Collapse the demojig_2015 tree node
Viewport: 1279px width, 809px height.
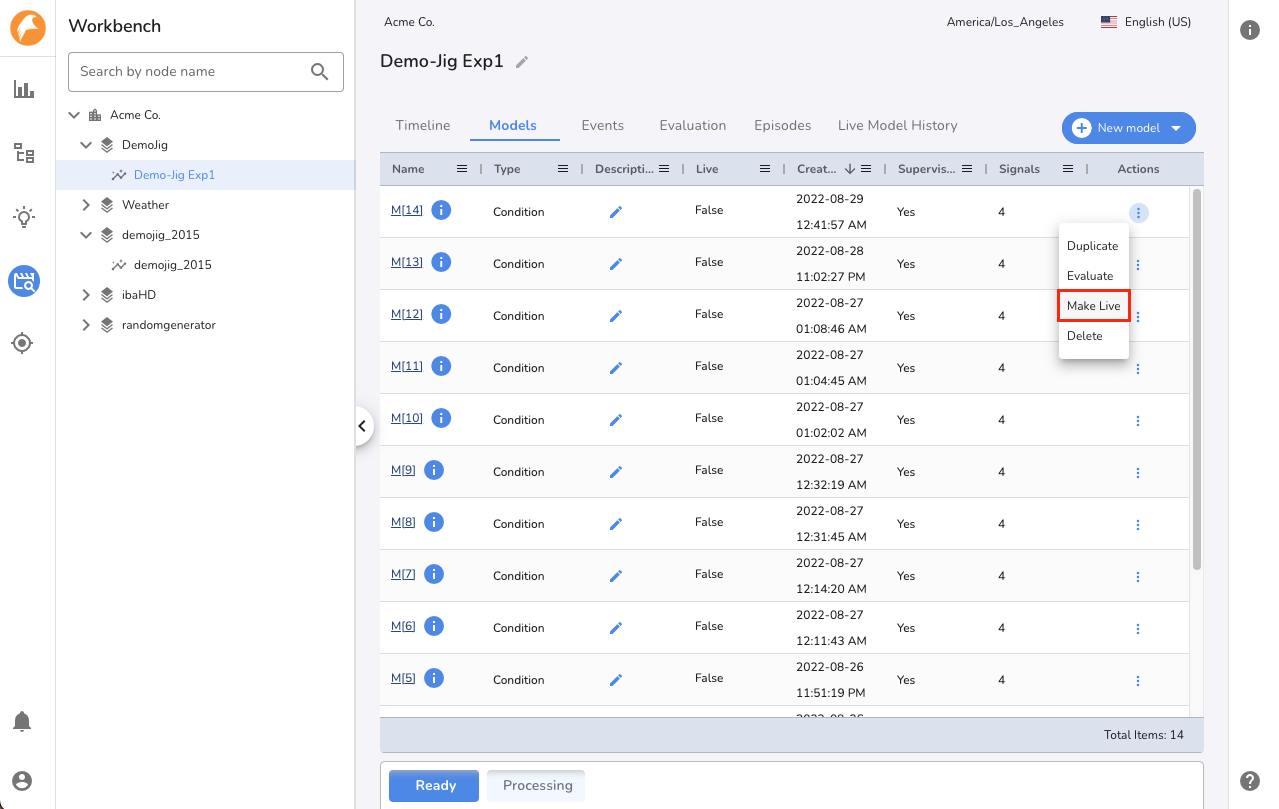[x=86, y=235]
